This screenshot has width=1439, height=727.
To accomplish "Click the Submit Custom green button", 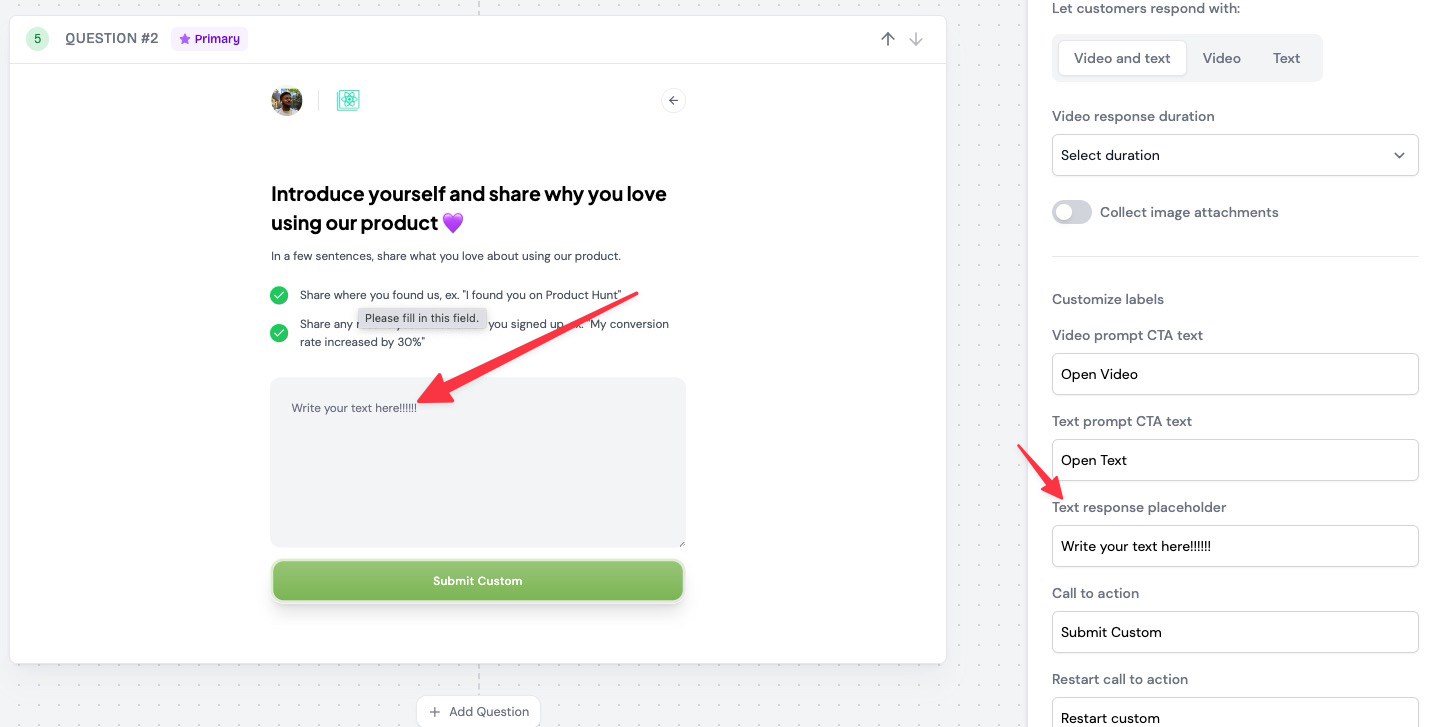I will point(478,581).
